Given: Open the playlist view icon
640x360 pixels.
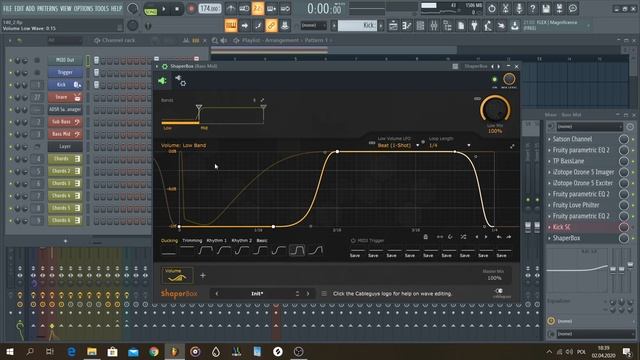Looking at the screenshot, I should pos(393,26).
